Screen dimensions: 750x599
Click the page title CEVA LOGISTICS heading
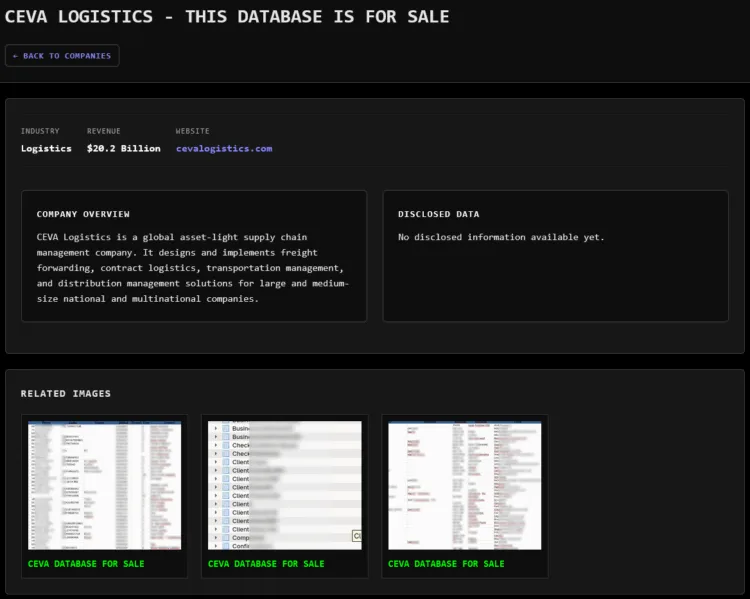[227, 17]
